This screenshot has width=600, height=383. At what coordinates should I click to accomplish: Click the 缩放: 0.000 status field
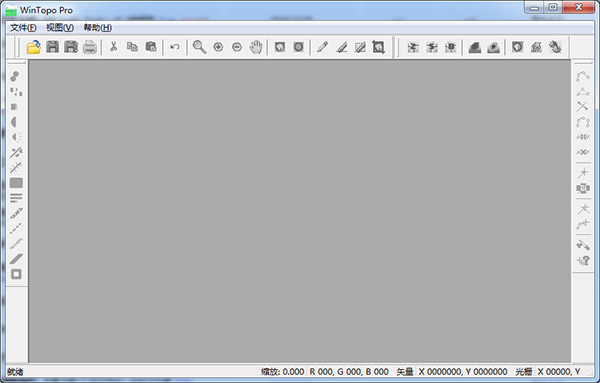[x=282, y=372]
